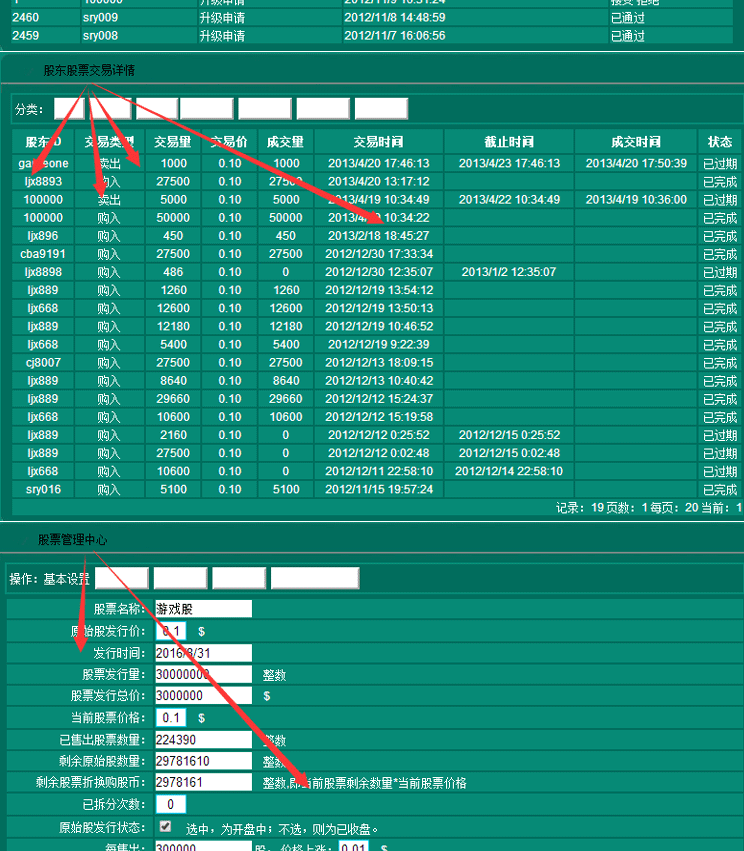Edit the 已售出股票数量 field showing 224390
The height and width of the screenshot is (851, 744).
pos(204,740)
